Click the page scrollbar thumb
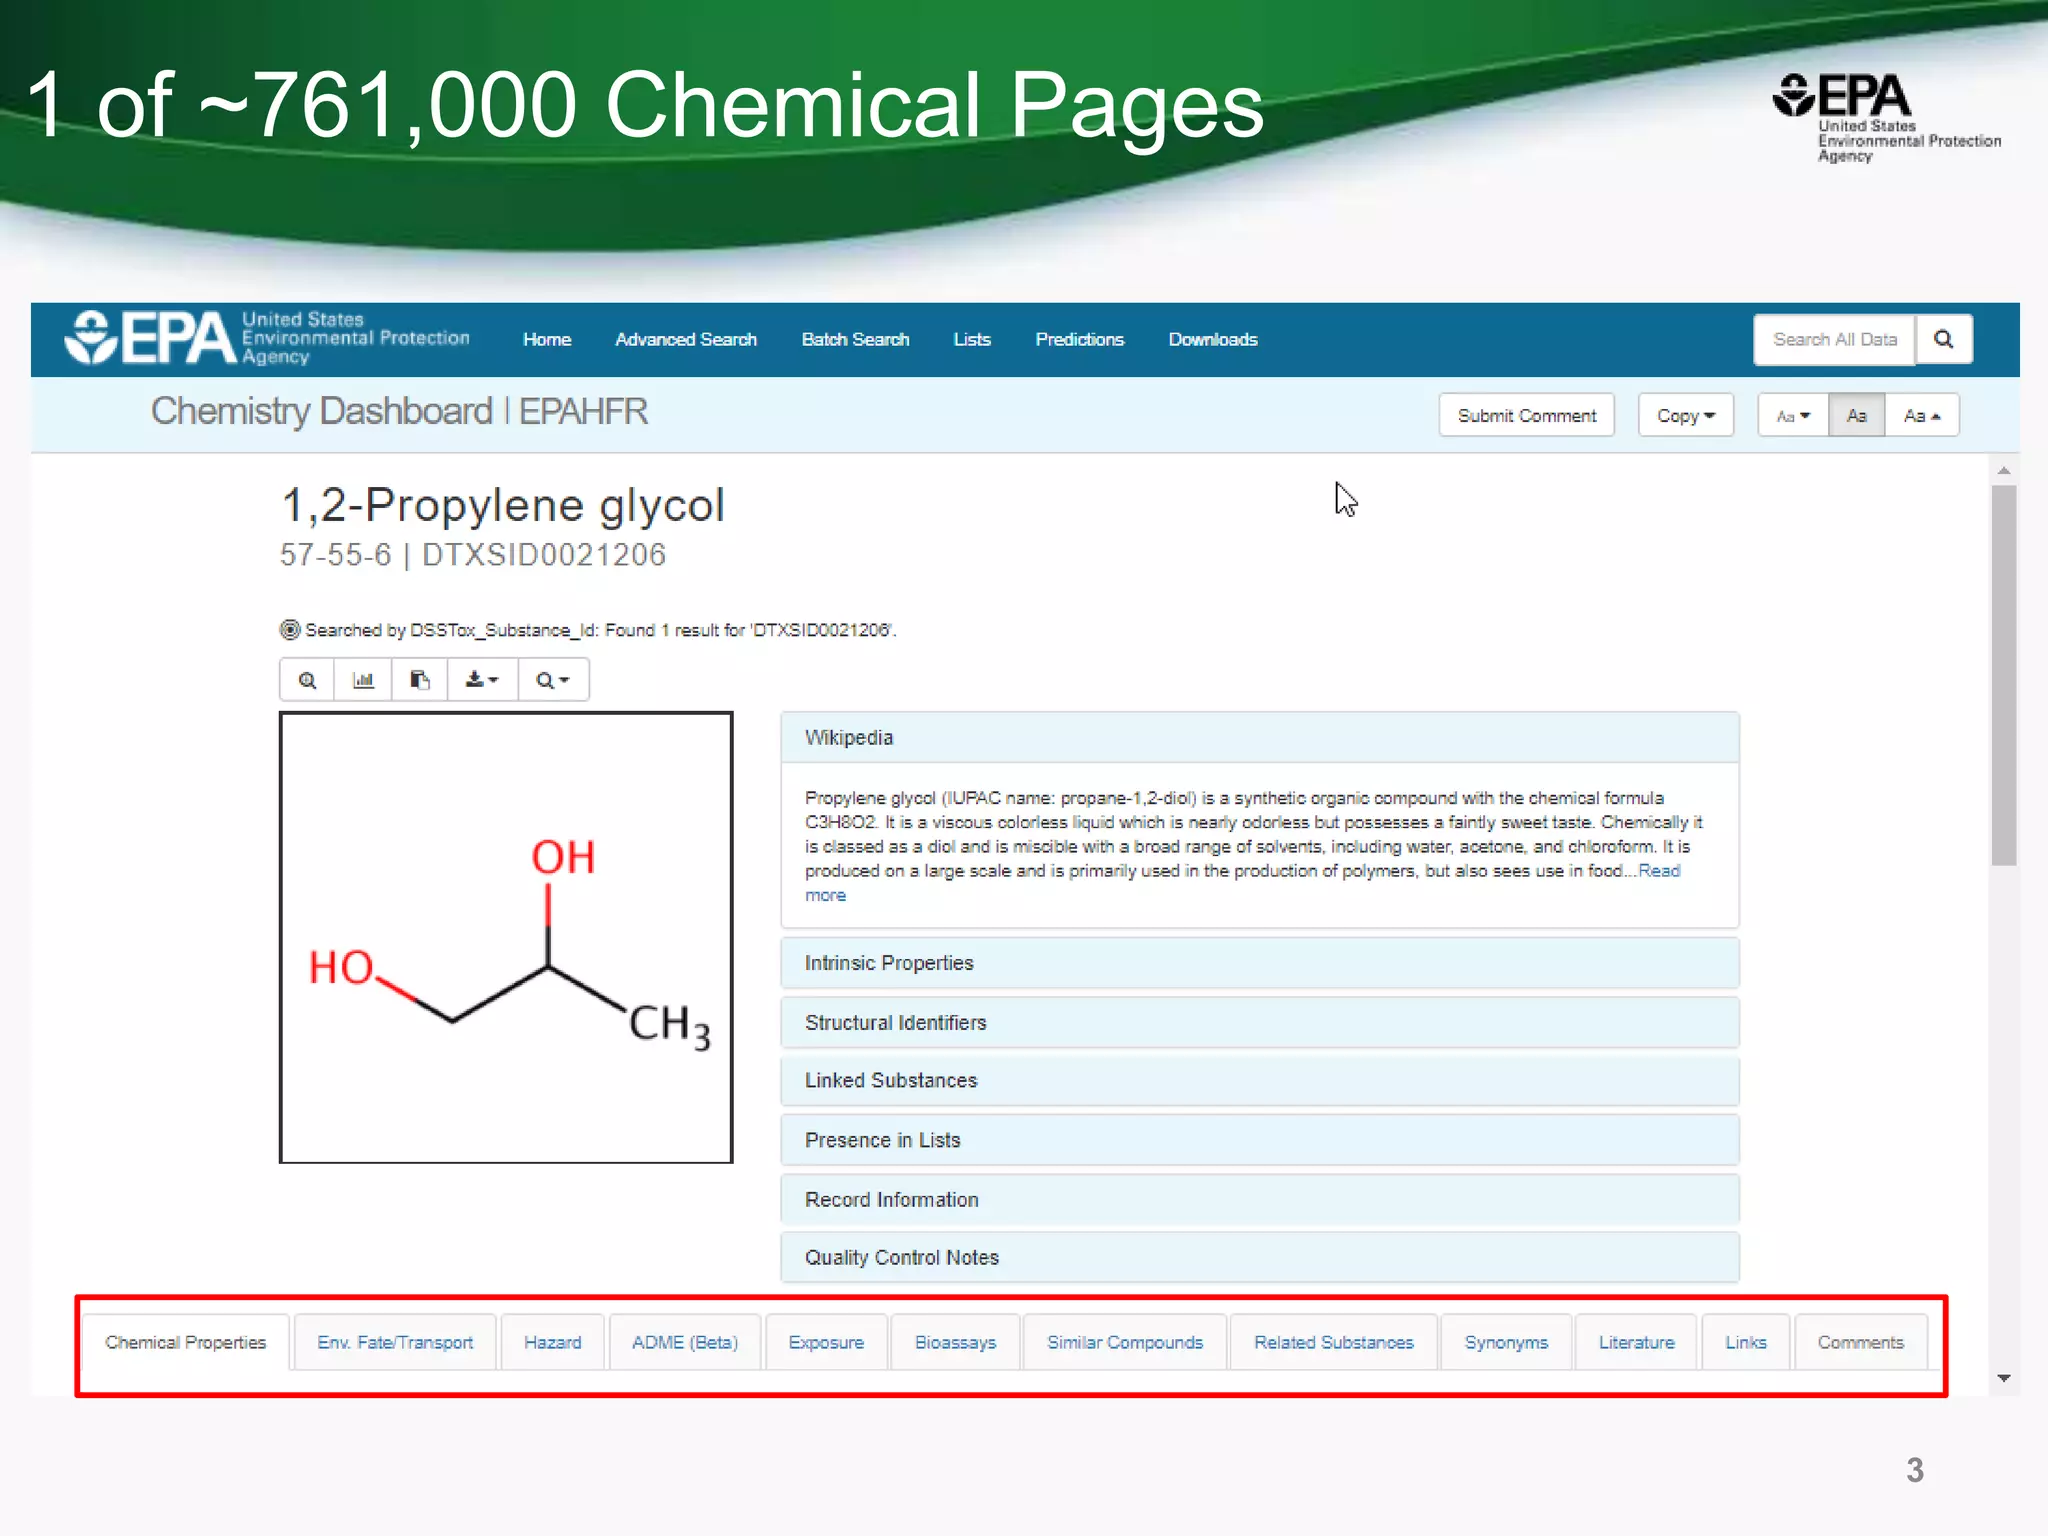The image size is (2048, 1536). (2003, 675)
